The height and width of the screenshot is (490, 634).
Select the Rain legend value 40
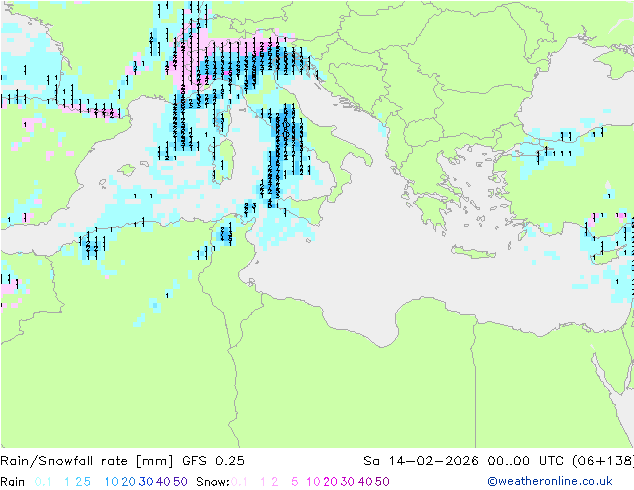(163, 482)
